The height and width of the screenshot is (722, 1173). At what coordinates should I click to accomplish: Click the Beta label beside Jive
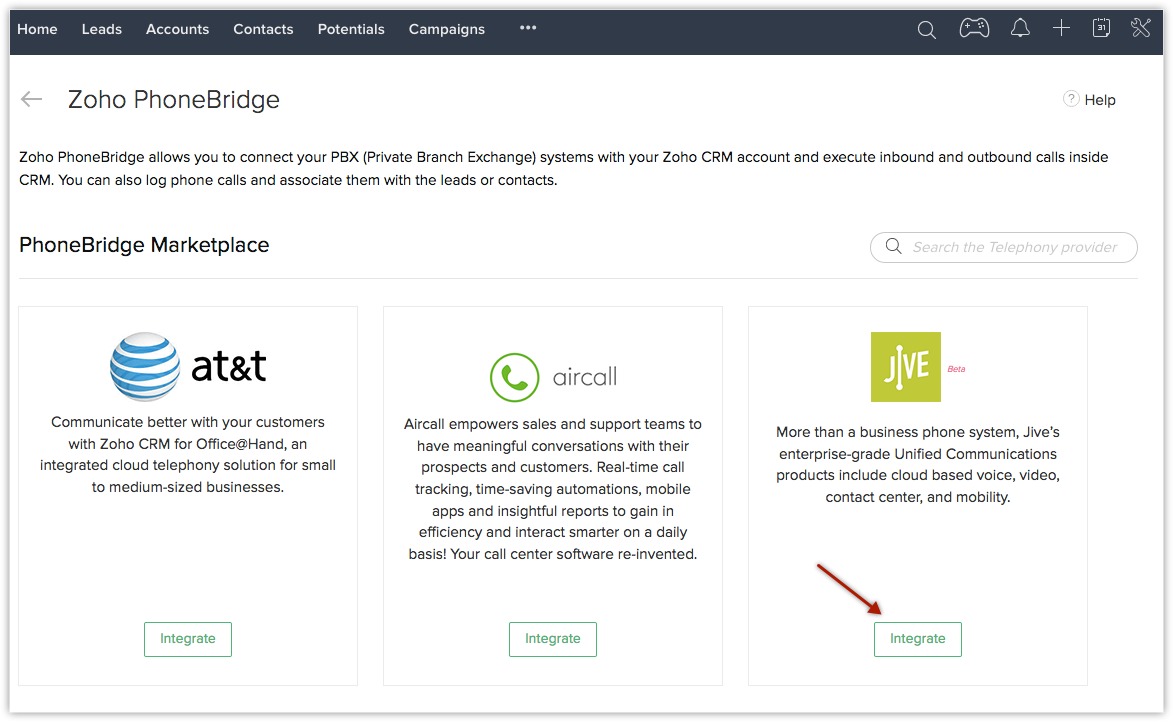(x=956, y=369)
